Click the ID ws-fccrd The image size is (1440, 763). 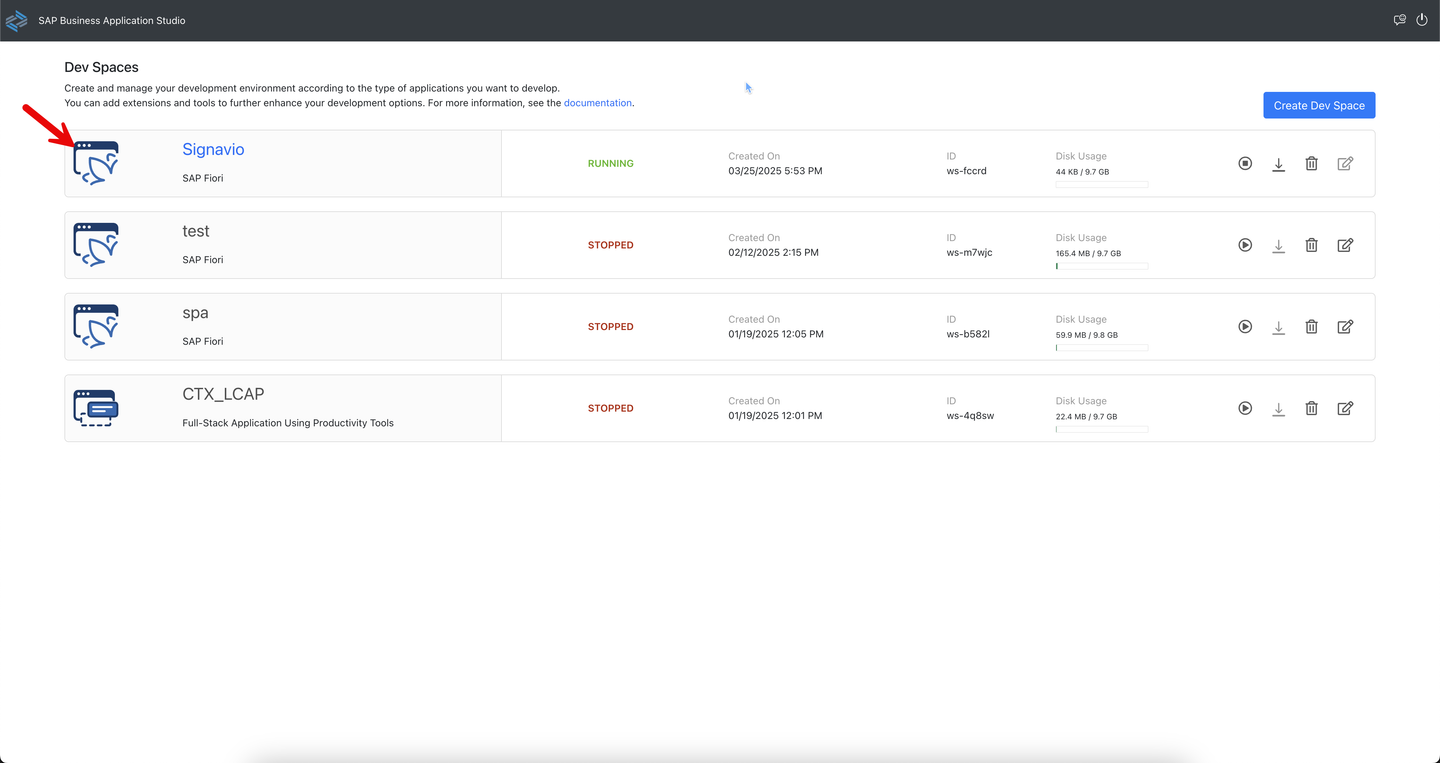(967, 171)
